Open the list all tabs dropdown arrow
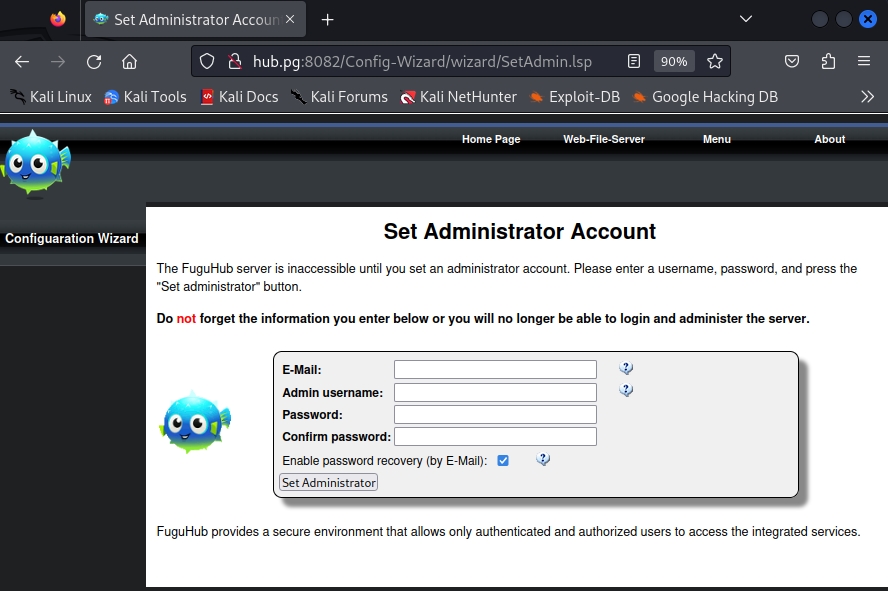The width and height of the screenshot is (888, 591). coord(746,19)
